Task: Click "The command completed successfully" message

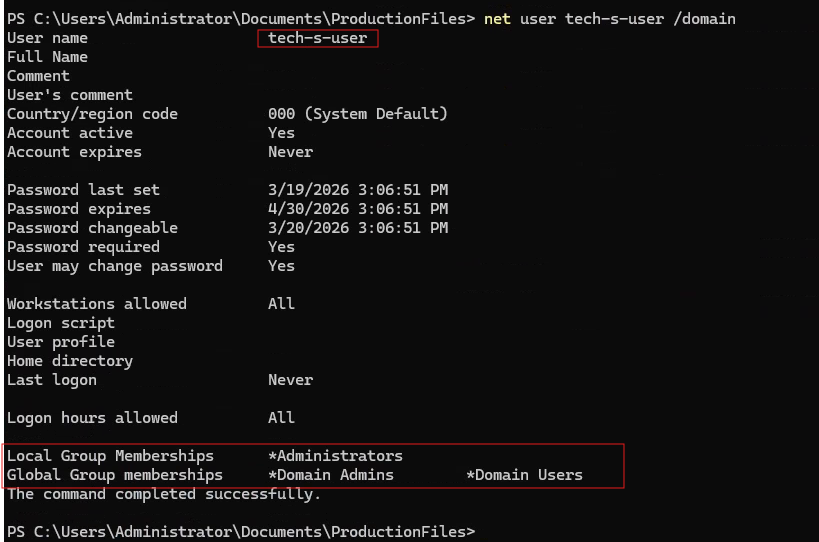Action: pos(164,494)
